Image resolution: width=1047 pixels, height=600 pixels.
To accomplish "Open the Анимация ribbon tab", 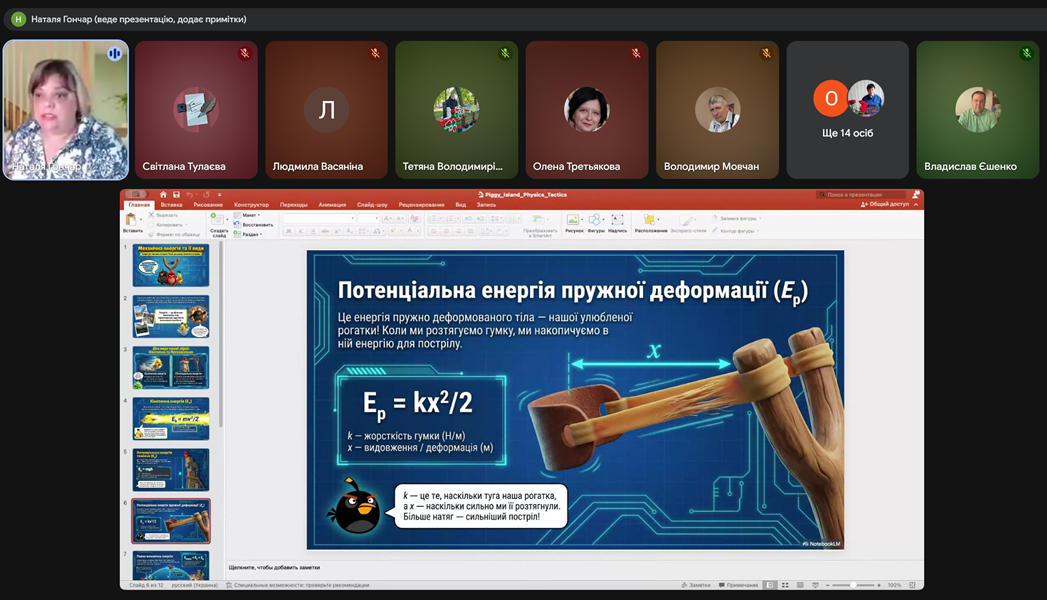I will point(332,204).
